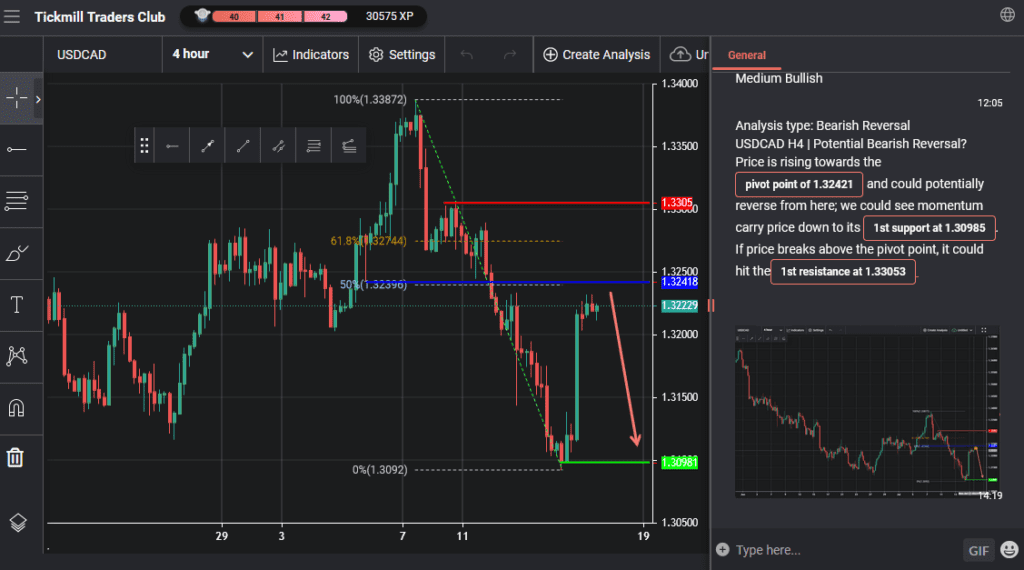This screenshot has height=570, width=1024.
Task: Switch to the General chat tab
Action: [747, 55]
